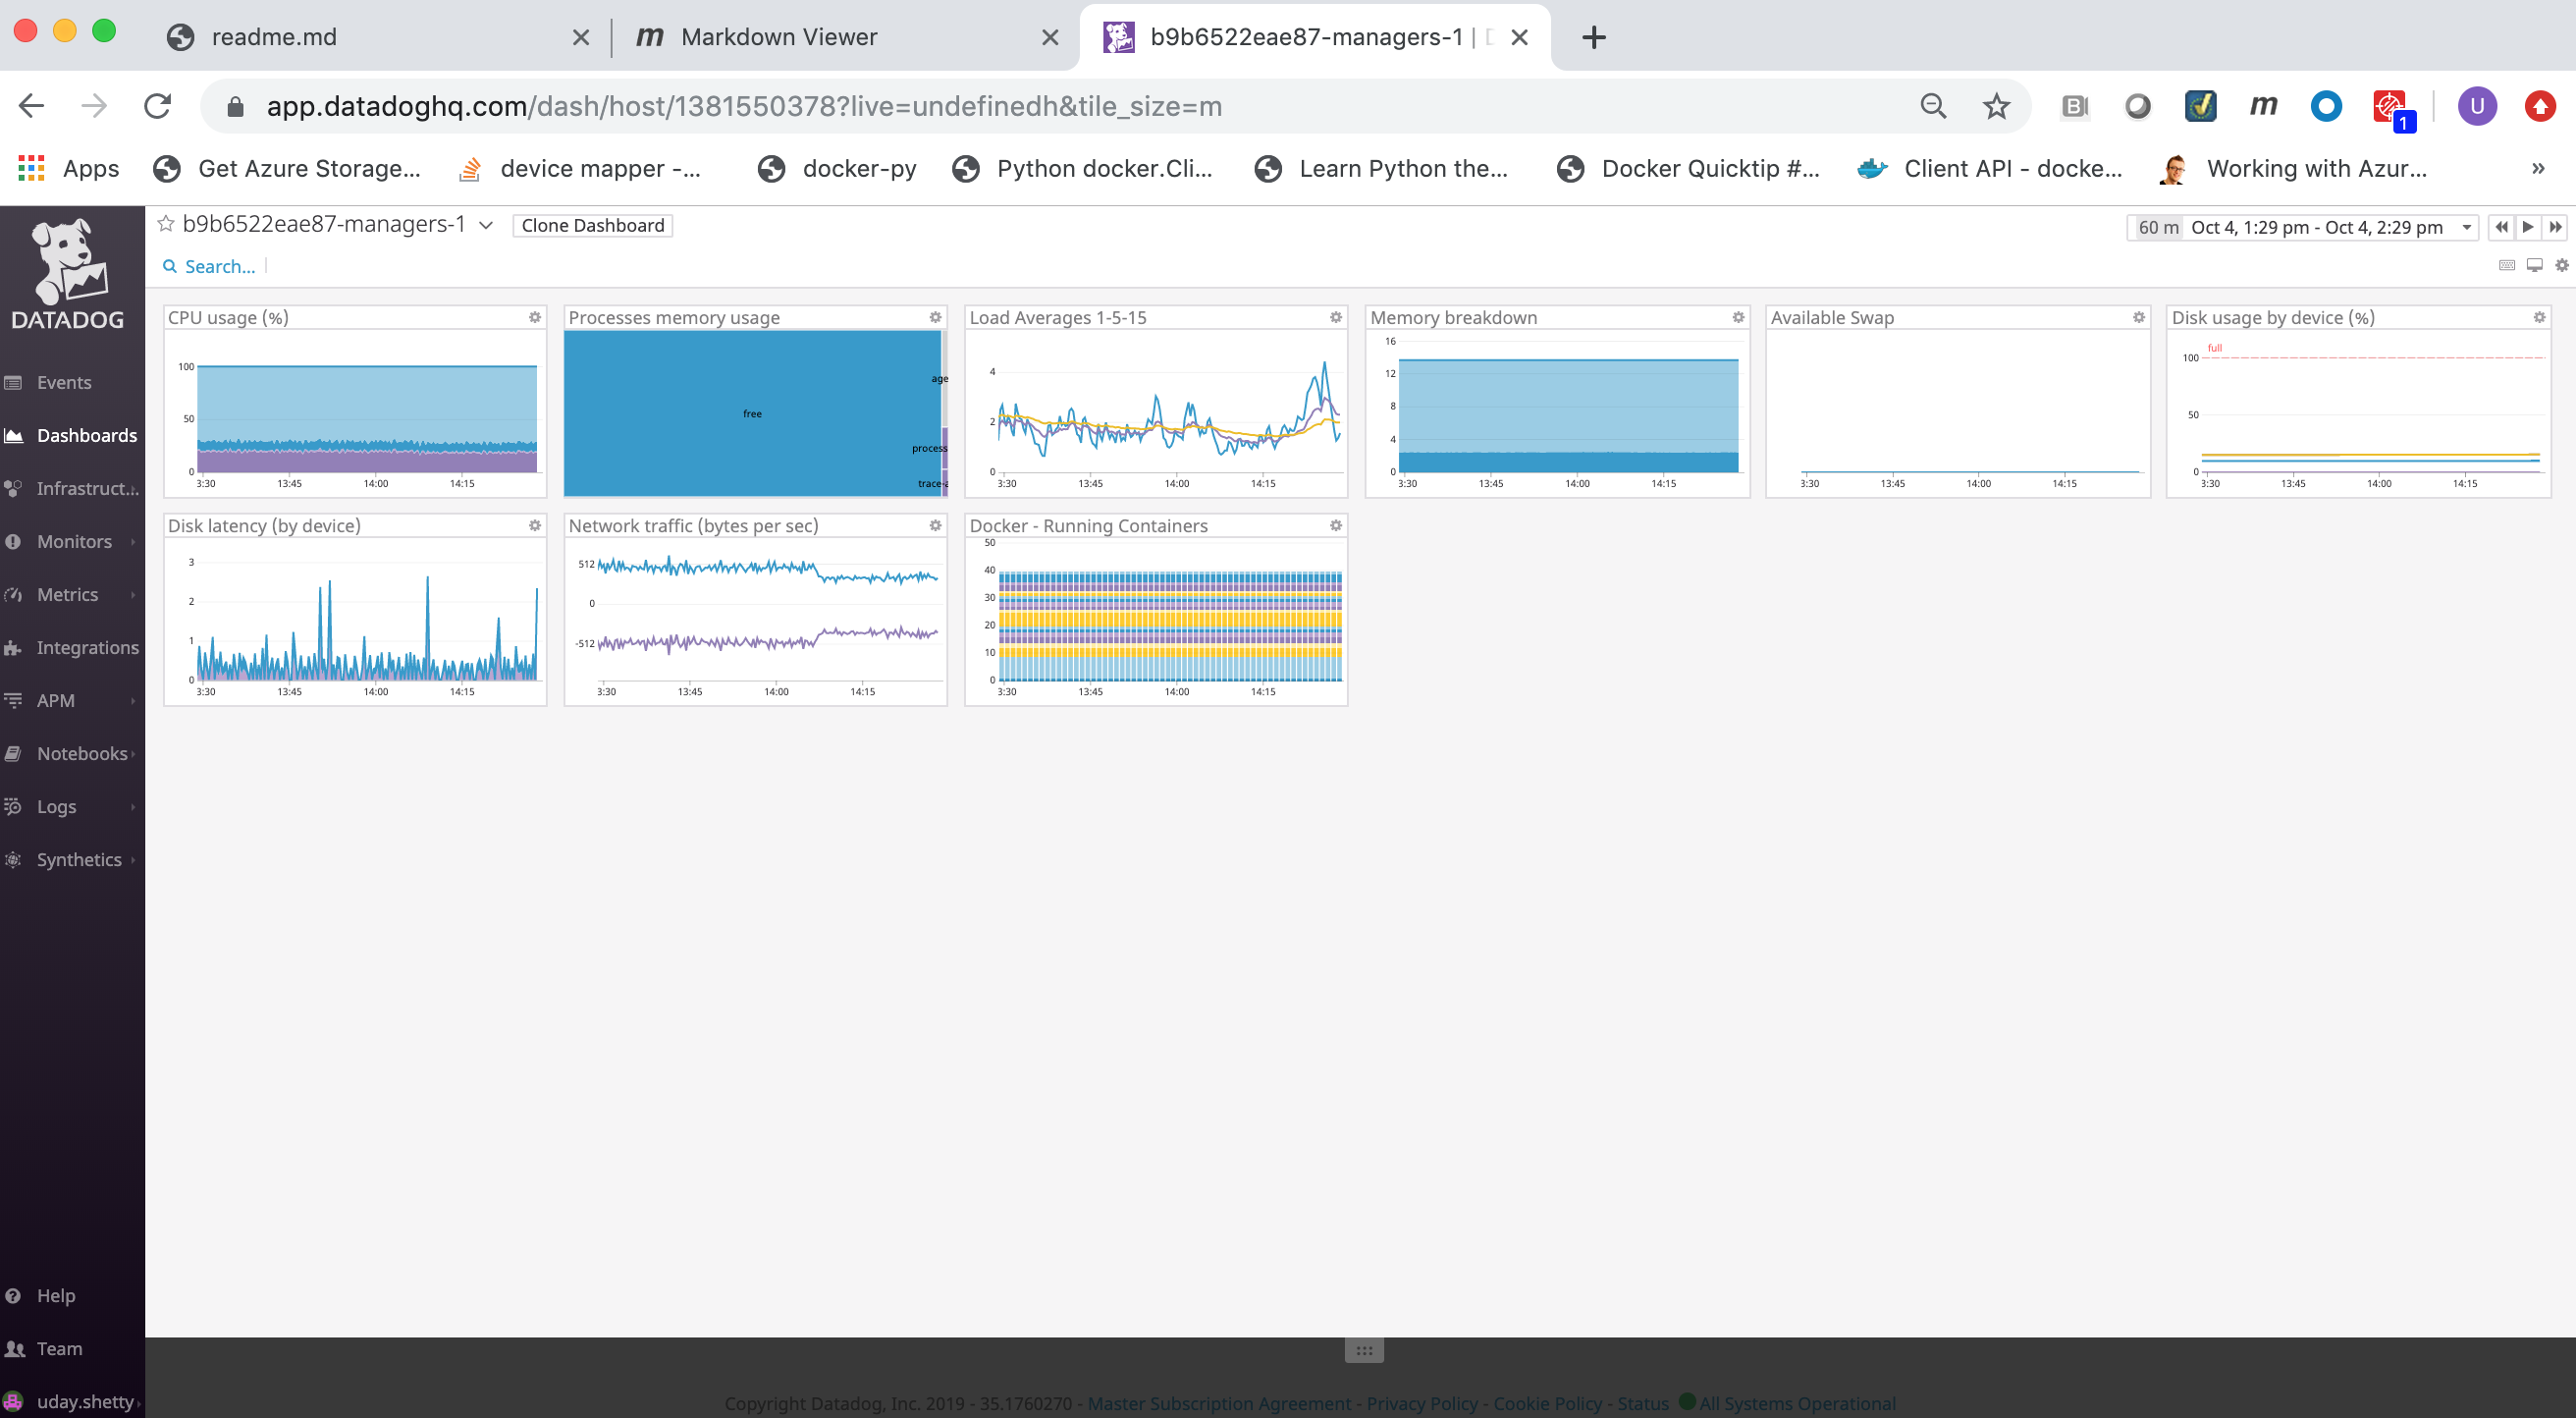This screenshot has height=1418, width=2576.
Task: Open a new browser tab
Action: coord(1594,37)
